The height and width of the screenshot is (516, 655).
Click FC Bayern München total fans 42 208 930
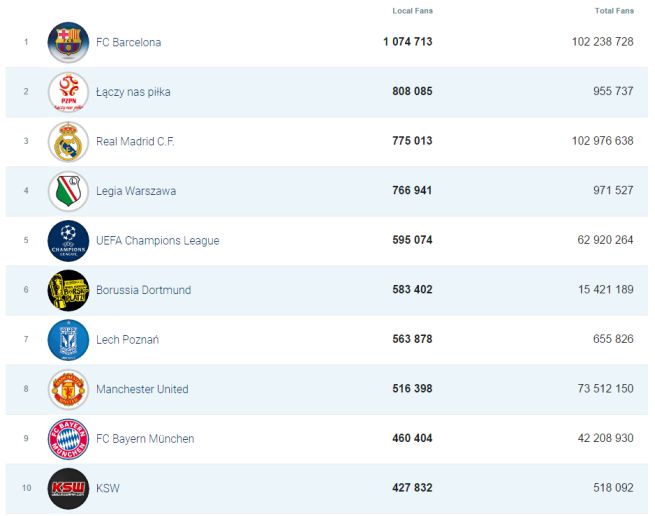click(x=603, y=438)
